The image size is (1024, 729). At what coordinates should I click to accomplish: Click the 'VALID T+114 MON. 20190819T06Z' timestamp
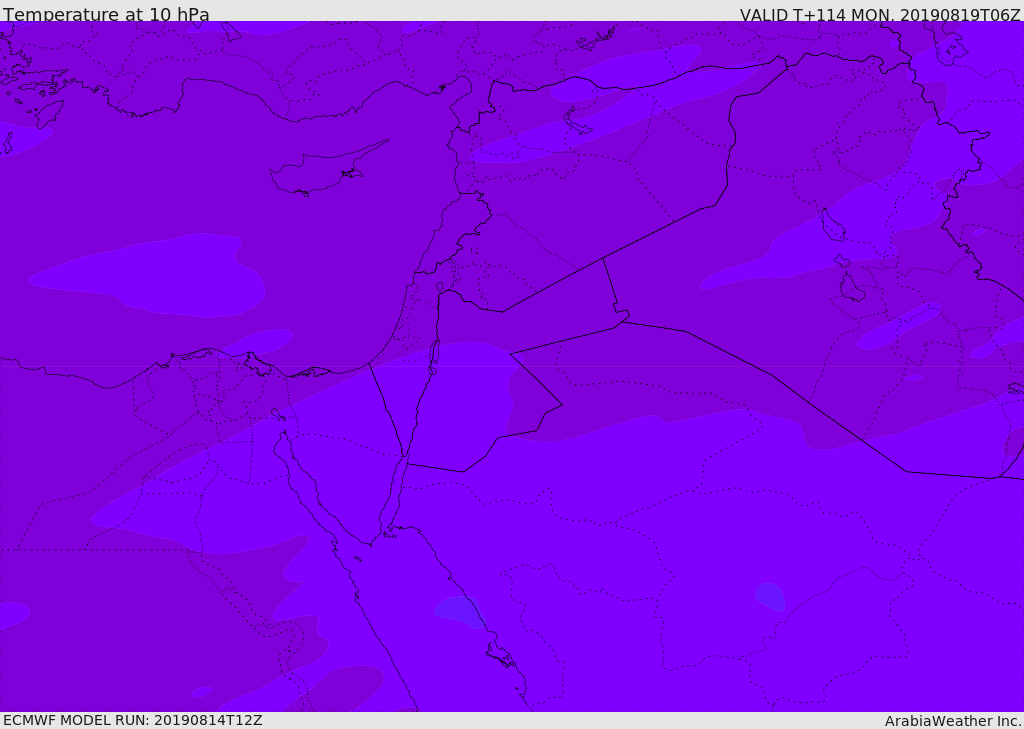880,14
